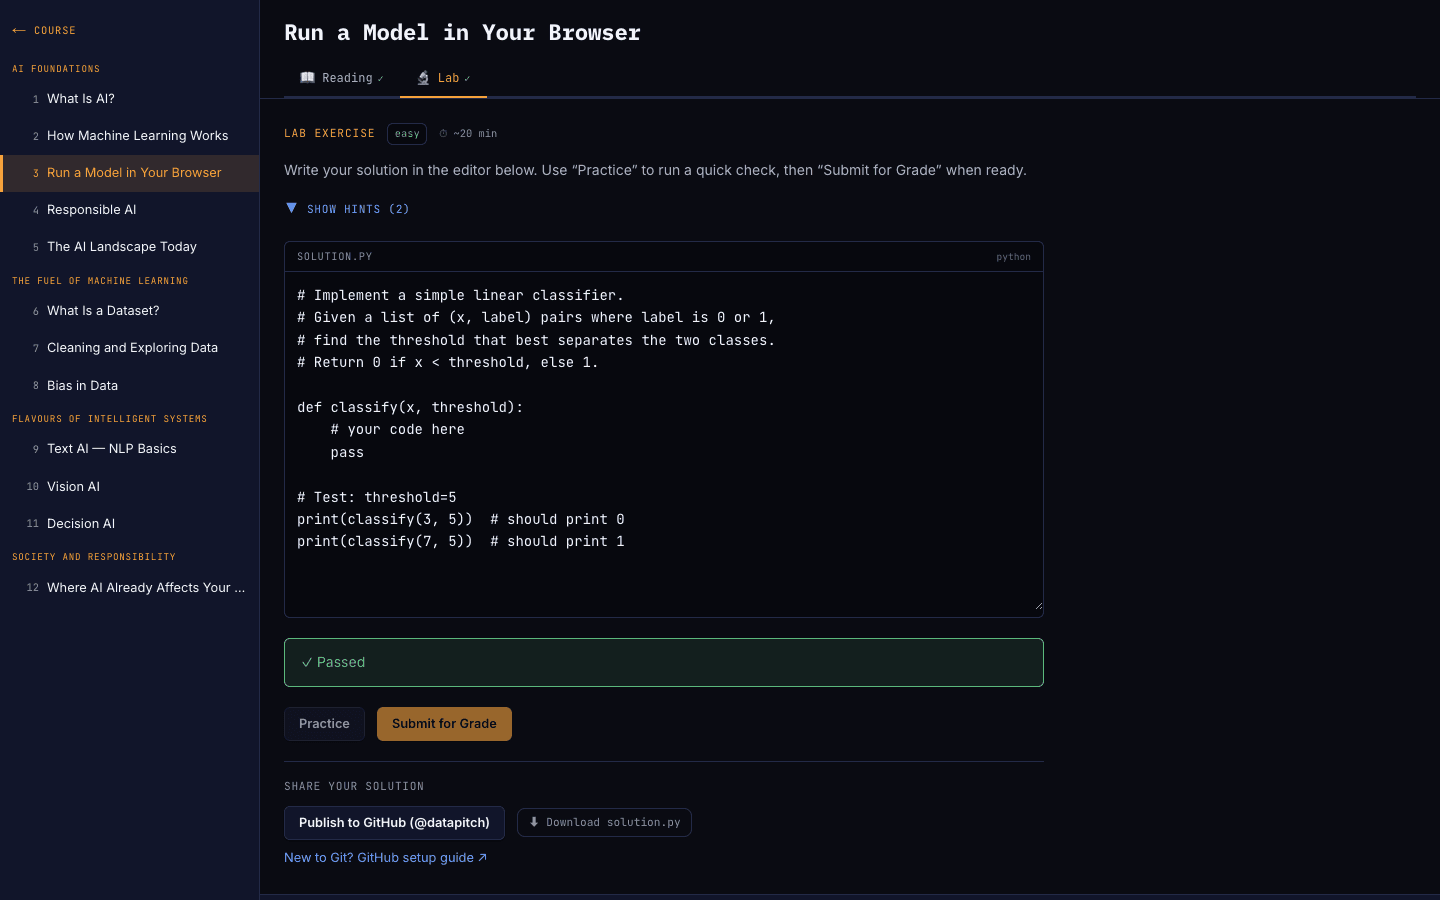Click the microscope icon on the Lab tab
This screenshot has width=1440, height=900.
point(424,78)
